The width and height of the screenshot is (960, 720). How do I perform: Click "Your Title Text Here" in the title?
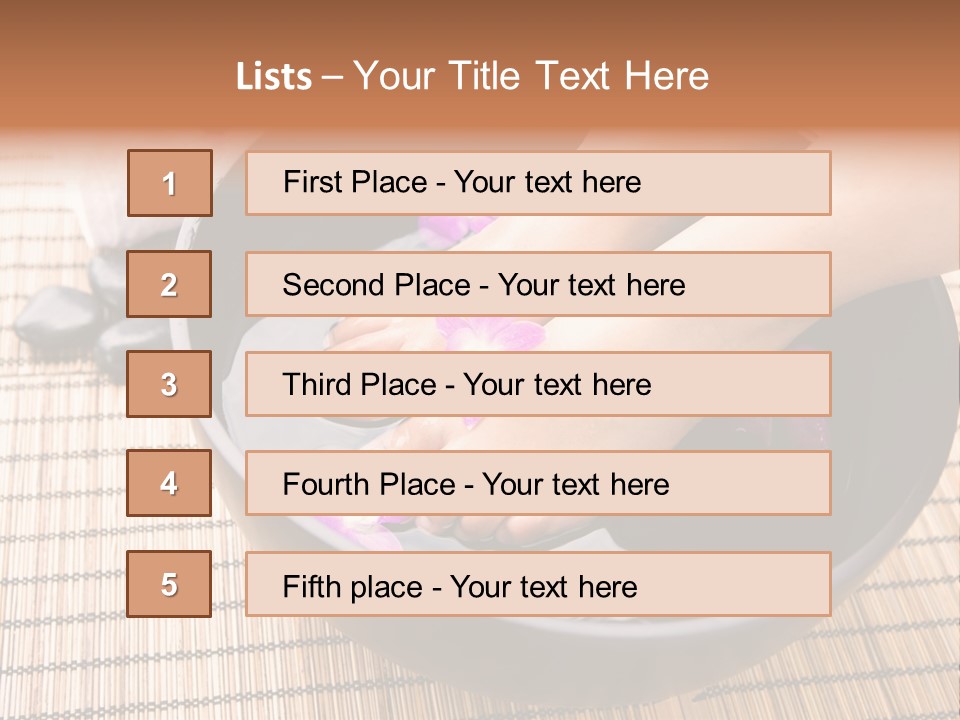(x=531, y=76)
